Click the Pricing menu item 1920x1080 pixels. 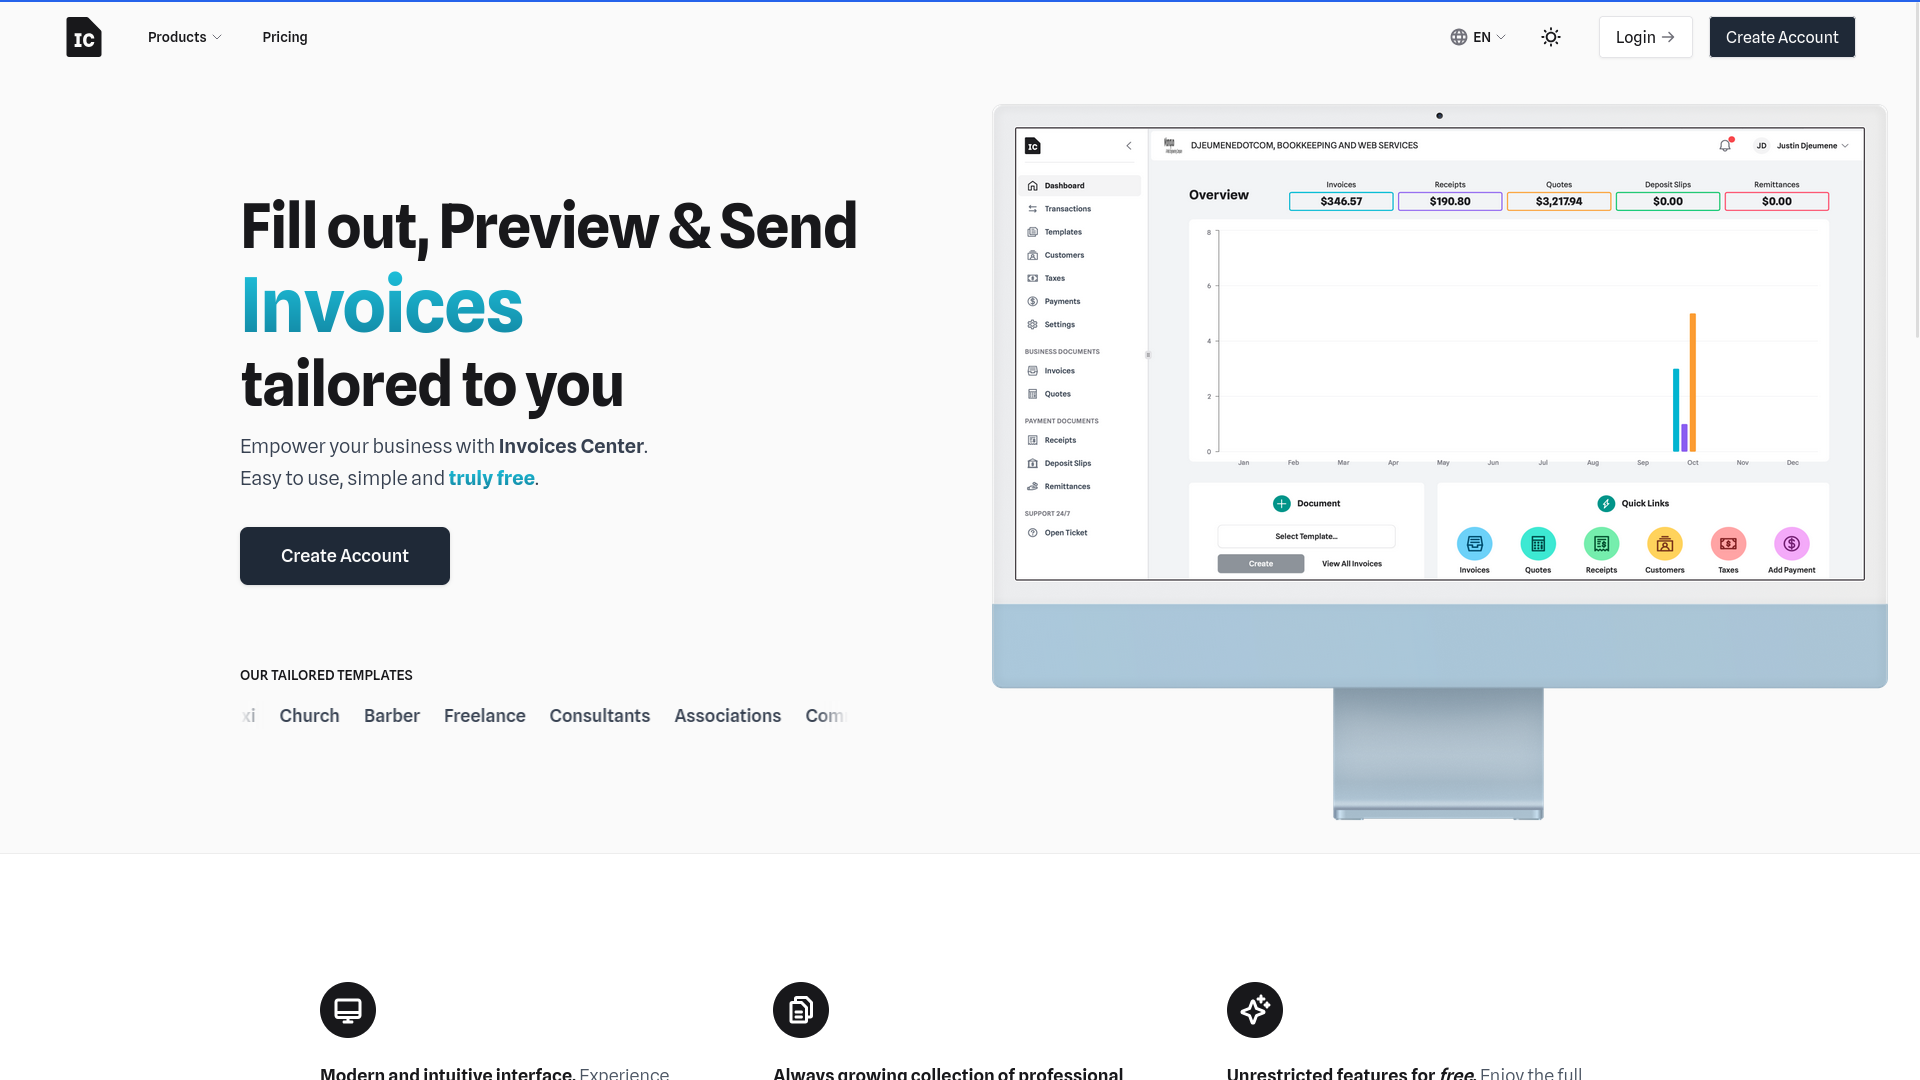coord(285,37)
